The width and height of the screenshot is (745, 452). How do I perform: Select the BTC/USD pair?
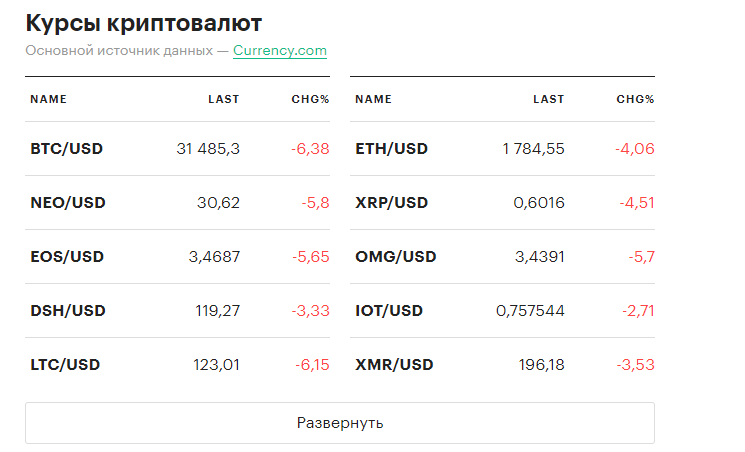tap(66, 149)
